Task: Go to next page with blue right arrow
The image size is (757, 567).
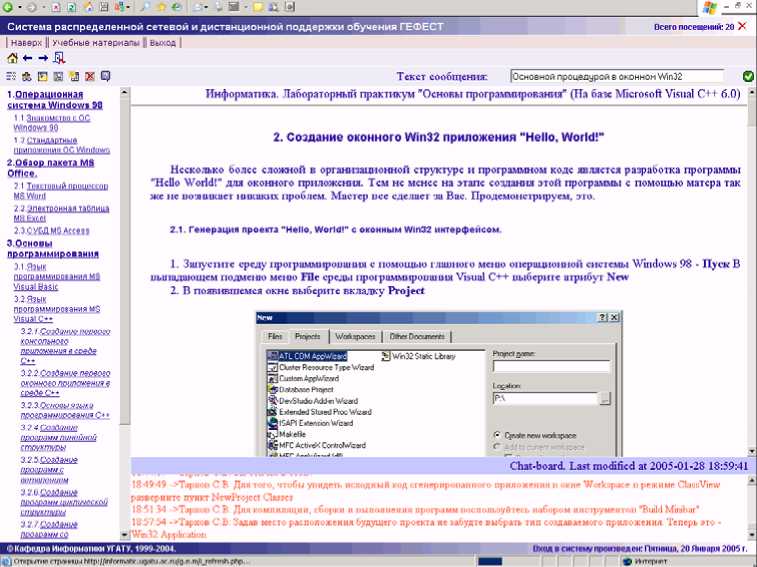Action: (43, 58)
